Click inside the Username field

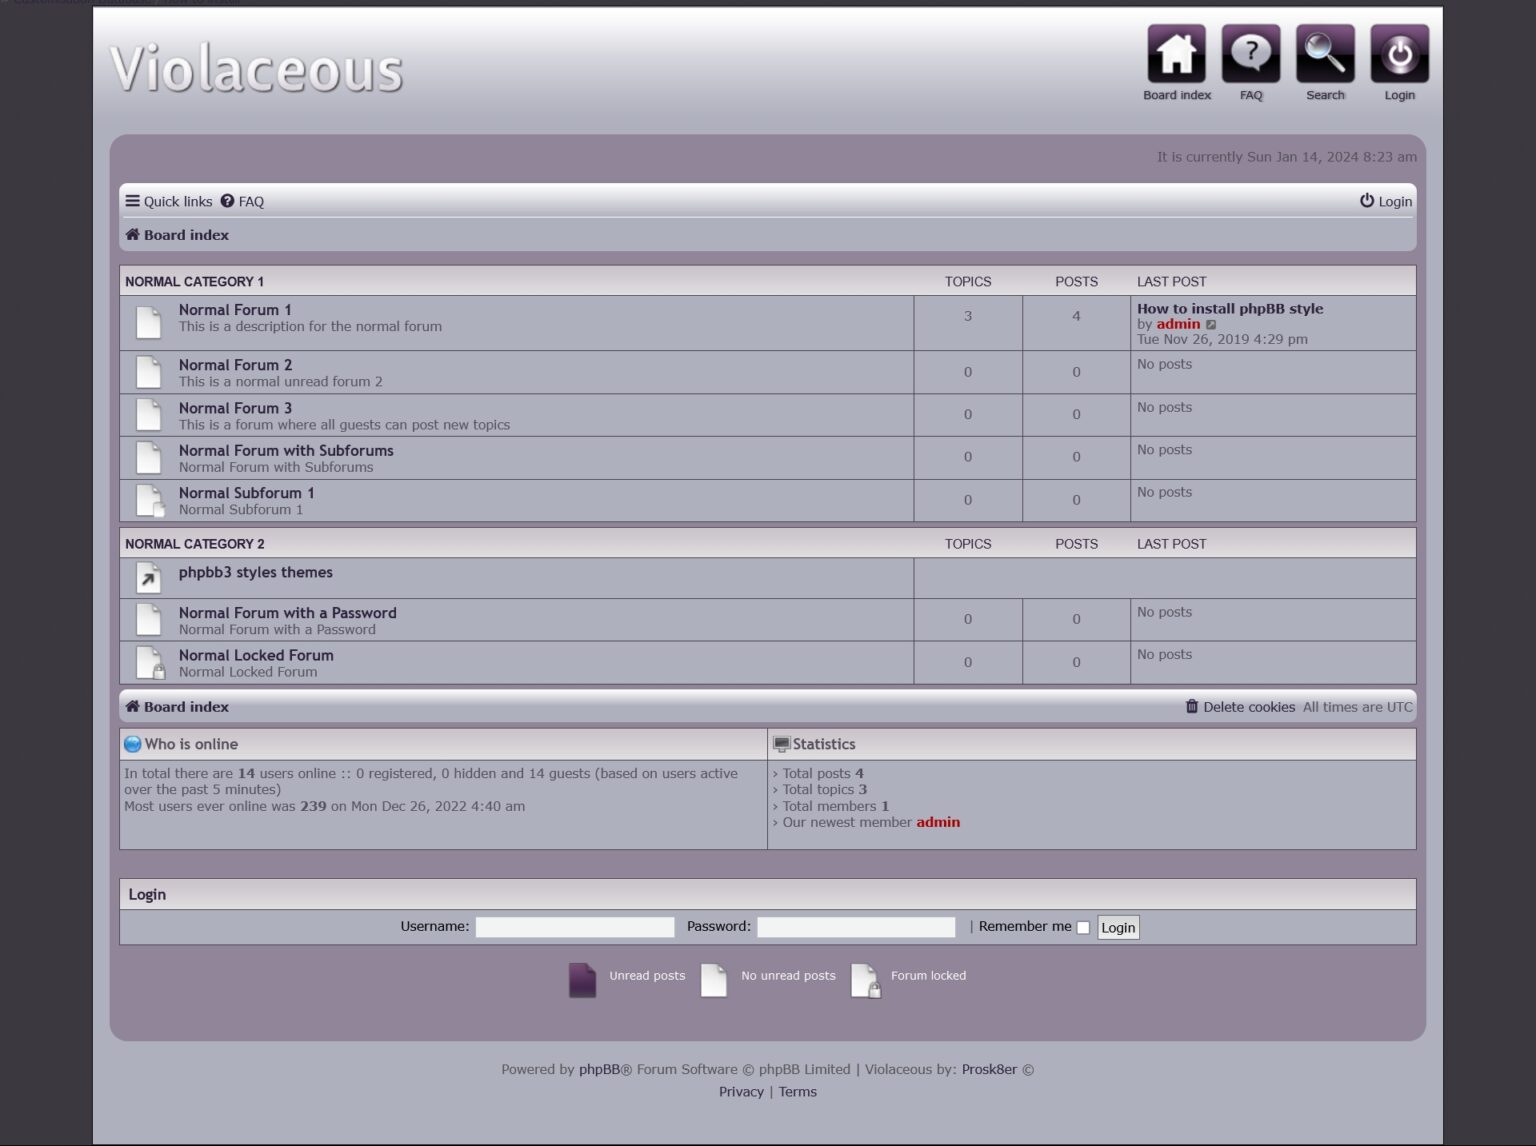coord(574,927)
